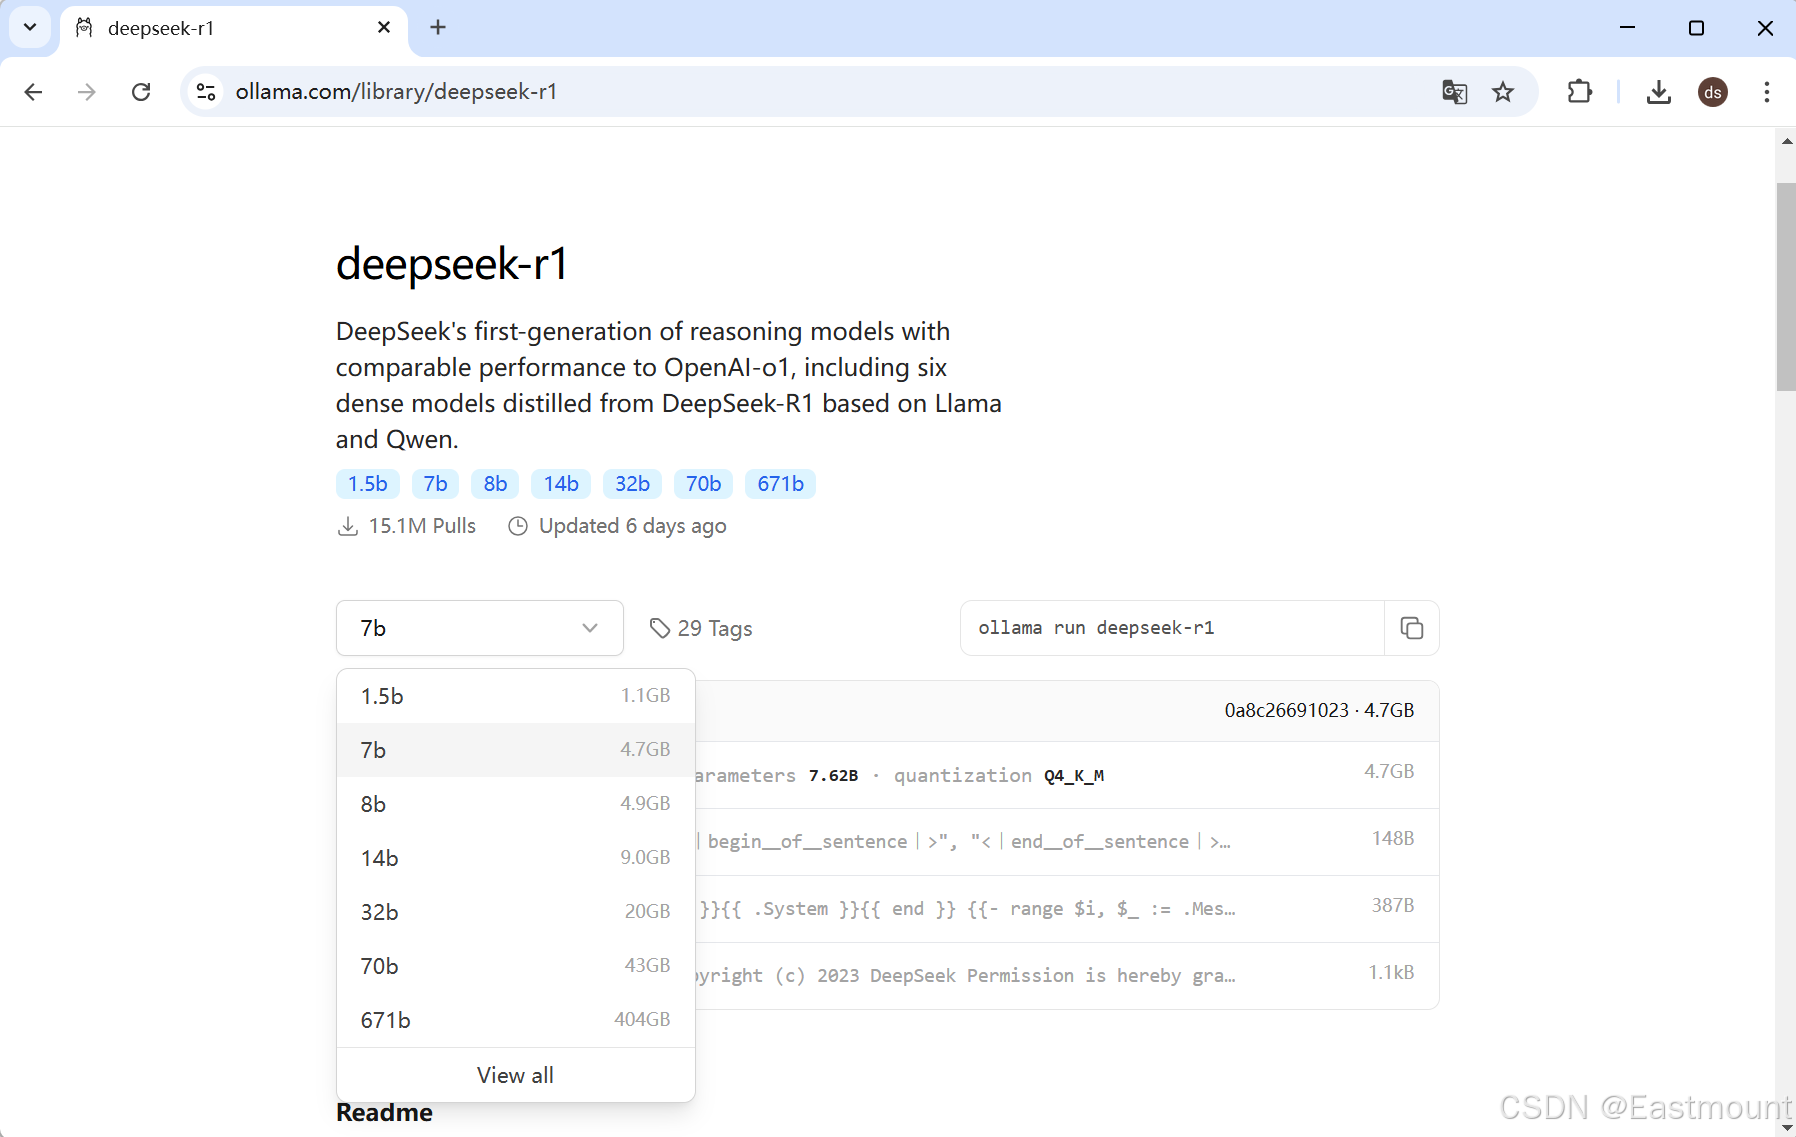
Task: Open the browser extensions puzzle icon
Action: 1579,92
